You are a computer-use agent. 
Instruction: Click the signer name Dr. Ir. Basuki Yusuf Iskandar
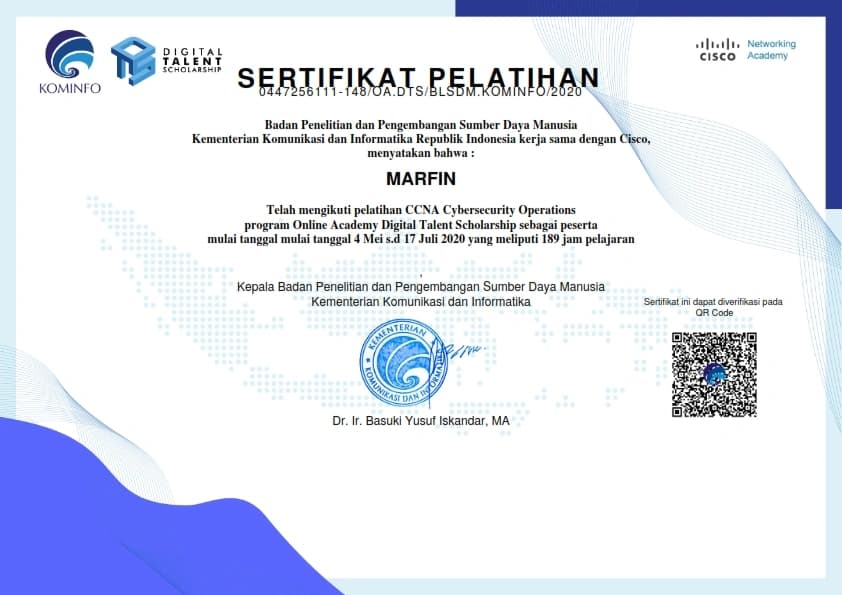tap(421, 421)
